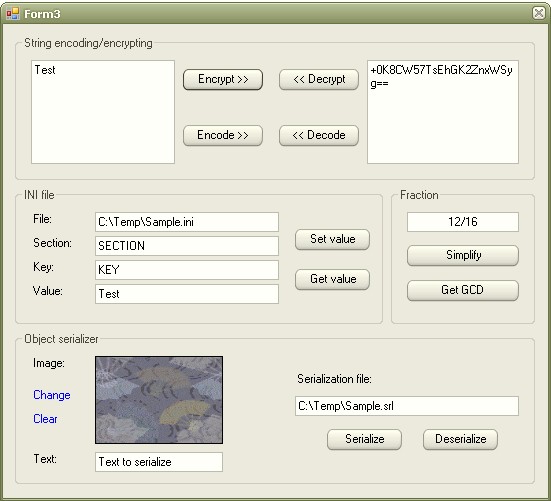Focus the Serialization file path field
Viewport: 551px width, 501px height.
pyautogui.click(x=407, y=406)
